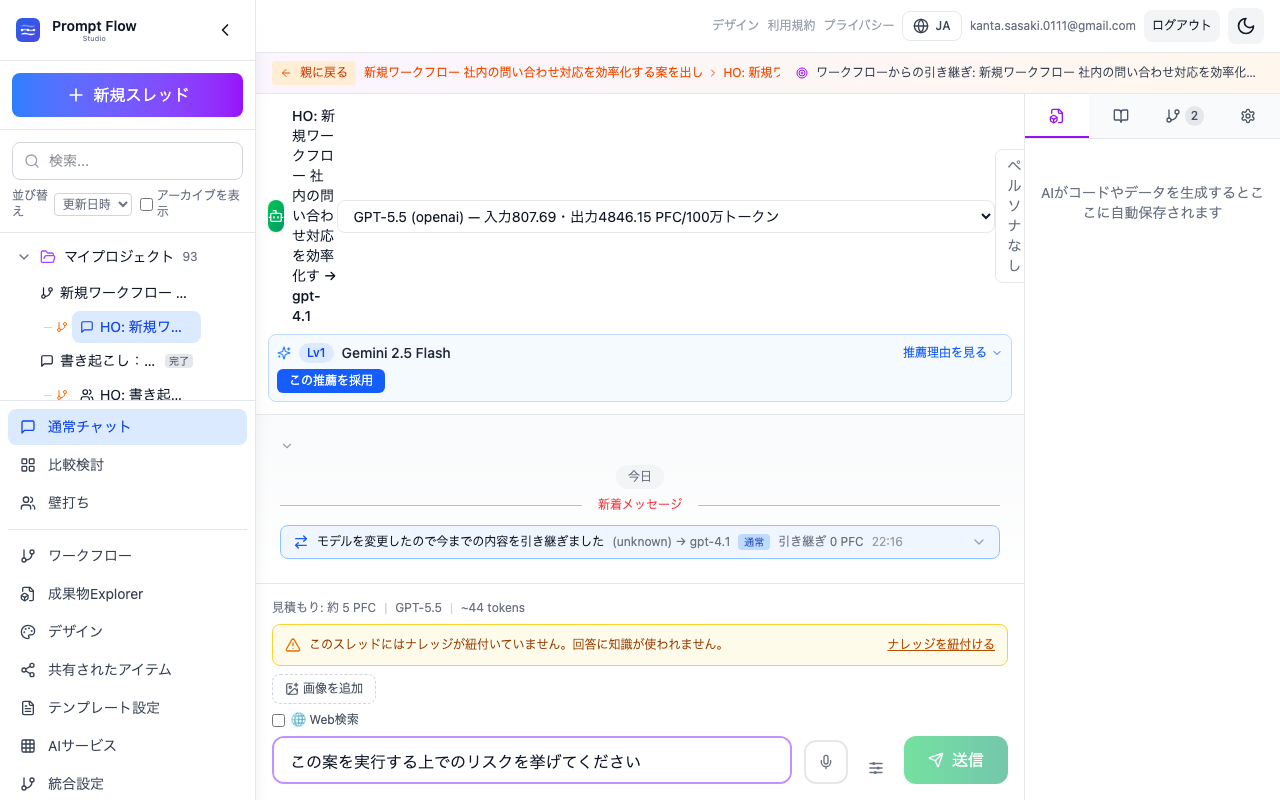Open the GPT-5.5 model selection dropdown
This screenshot has height=800, width=1280.
tap(666, 216)
